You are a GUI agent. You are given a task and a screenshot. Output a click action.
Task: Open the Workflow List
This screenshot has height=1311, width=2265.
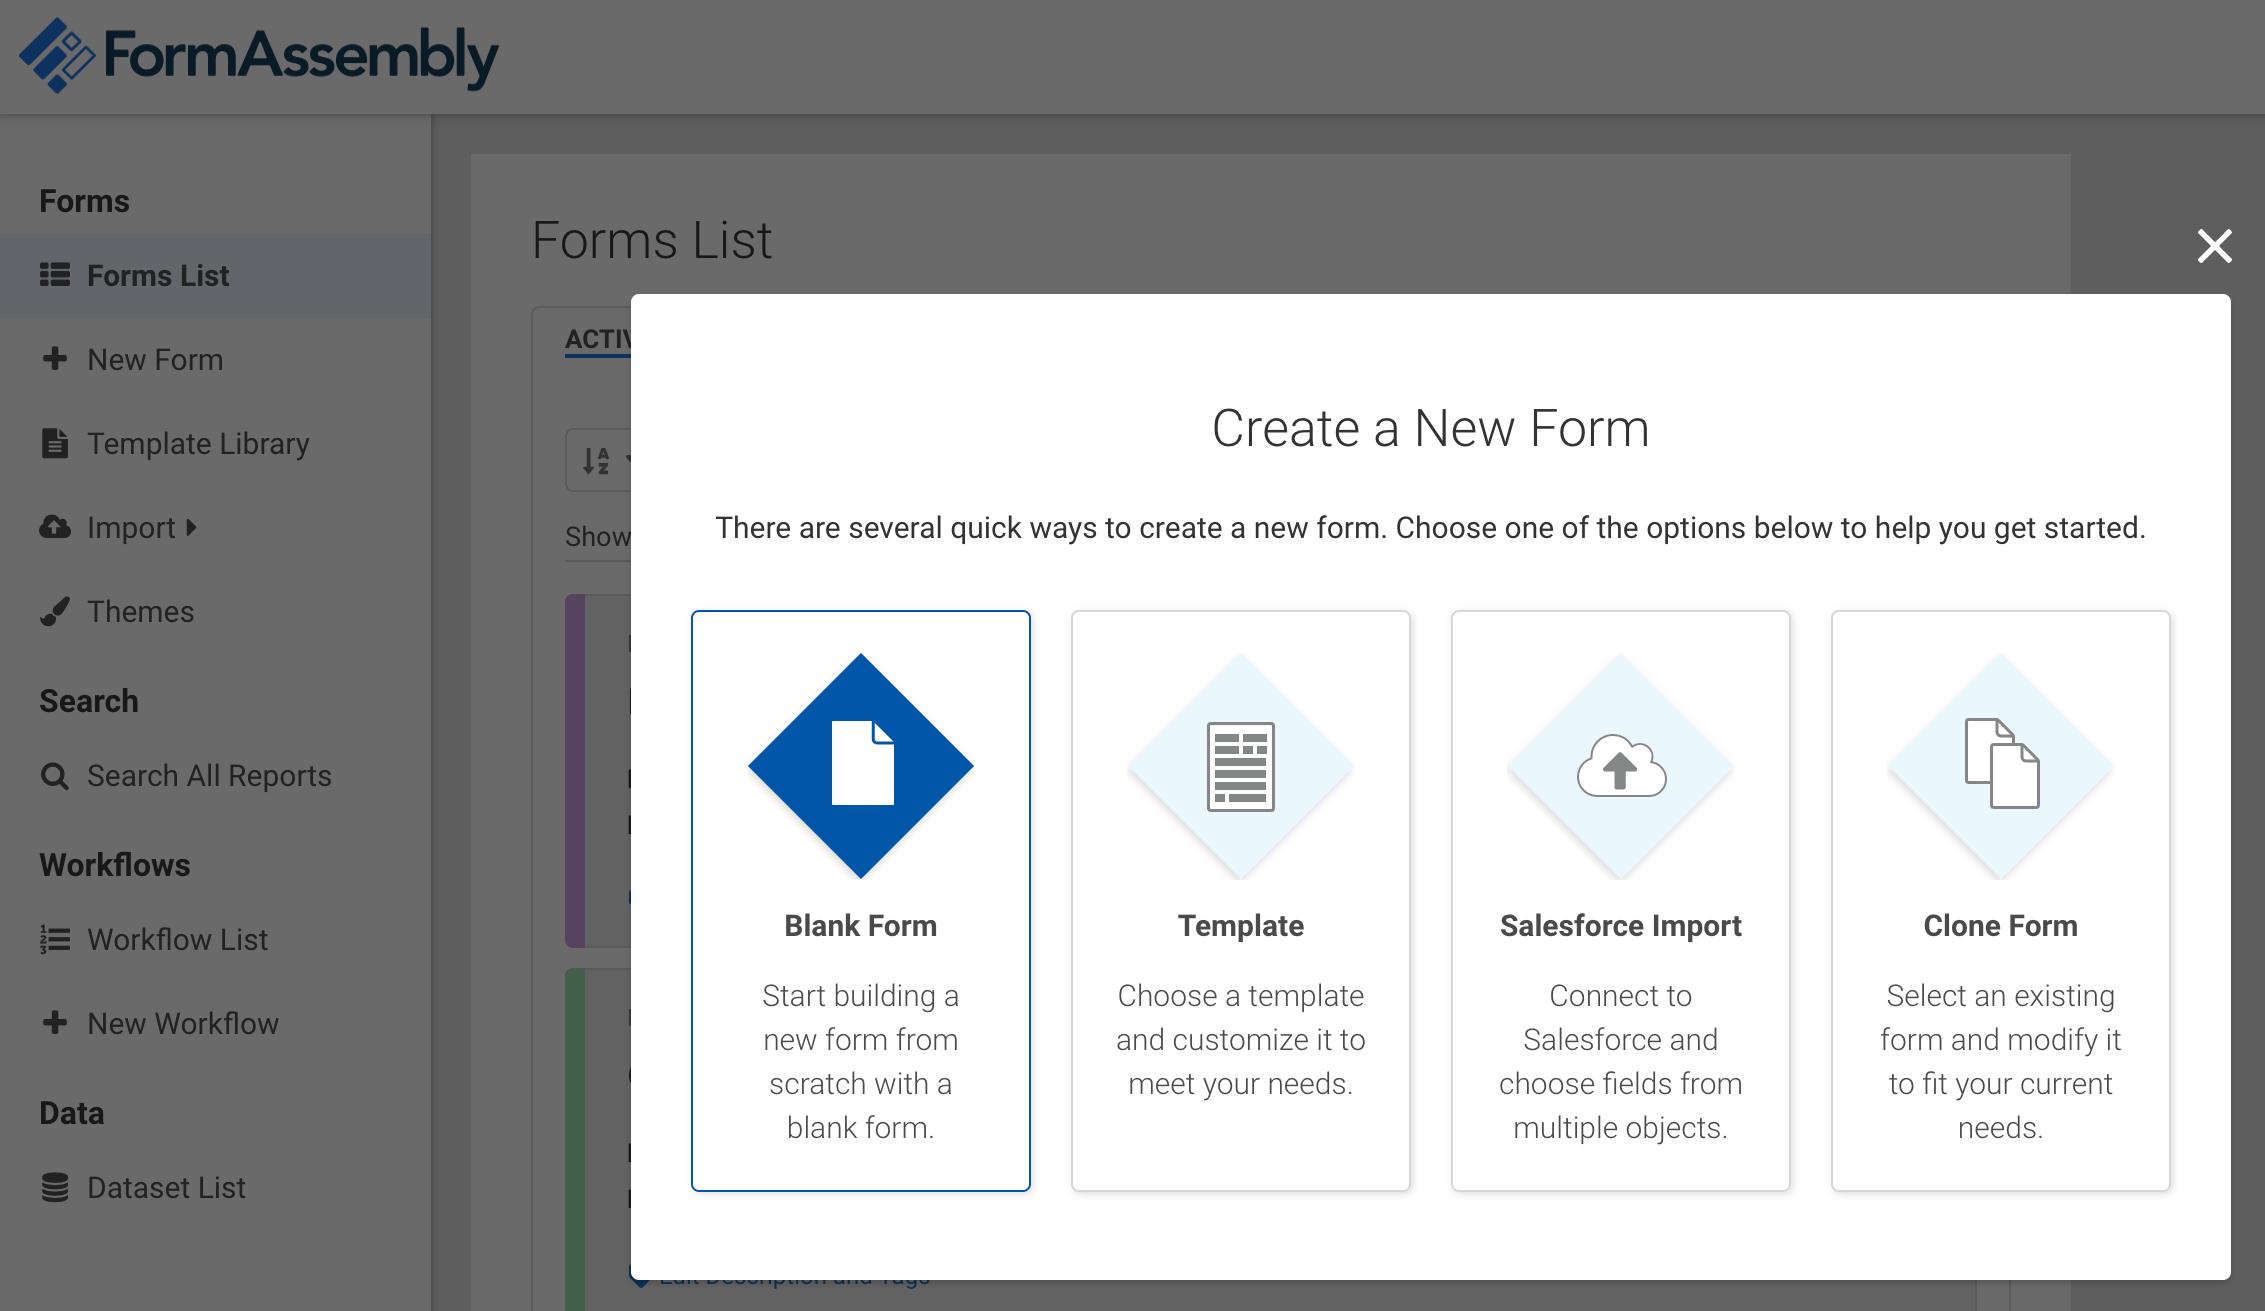coord(215,940)
